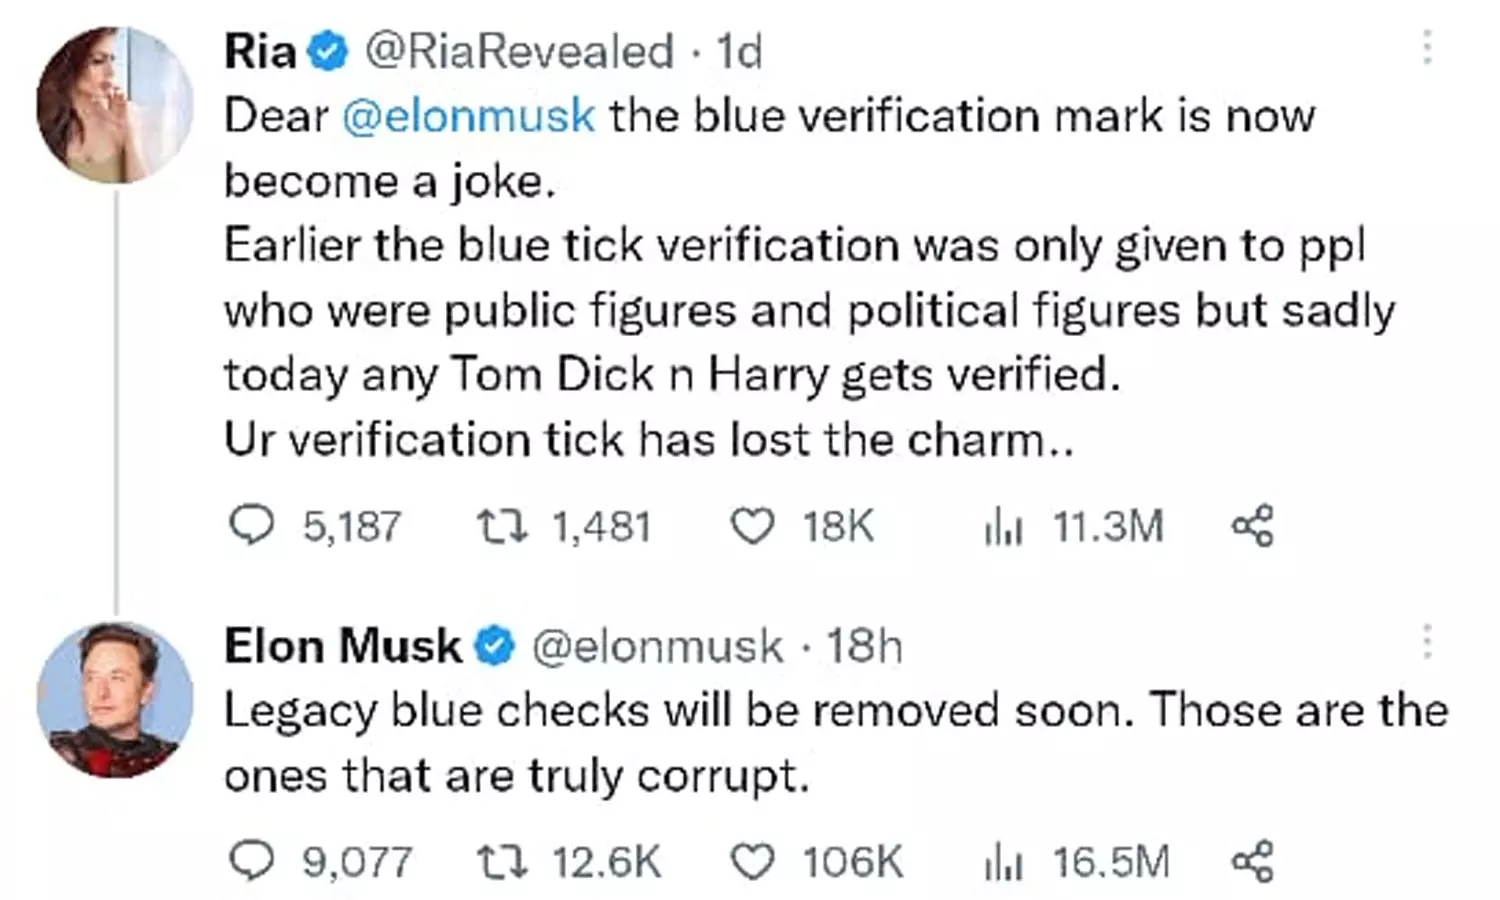
Task: Reply to Ria's tweet via comment icon
Action: pyautogui.click(x=251, y=525)
